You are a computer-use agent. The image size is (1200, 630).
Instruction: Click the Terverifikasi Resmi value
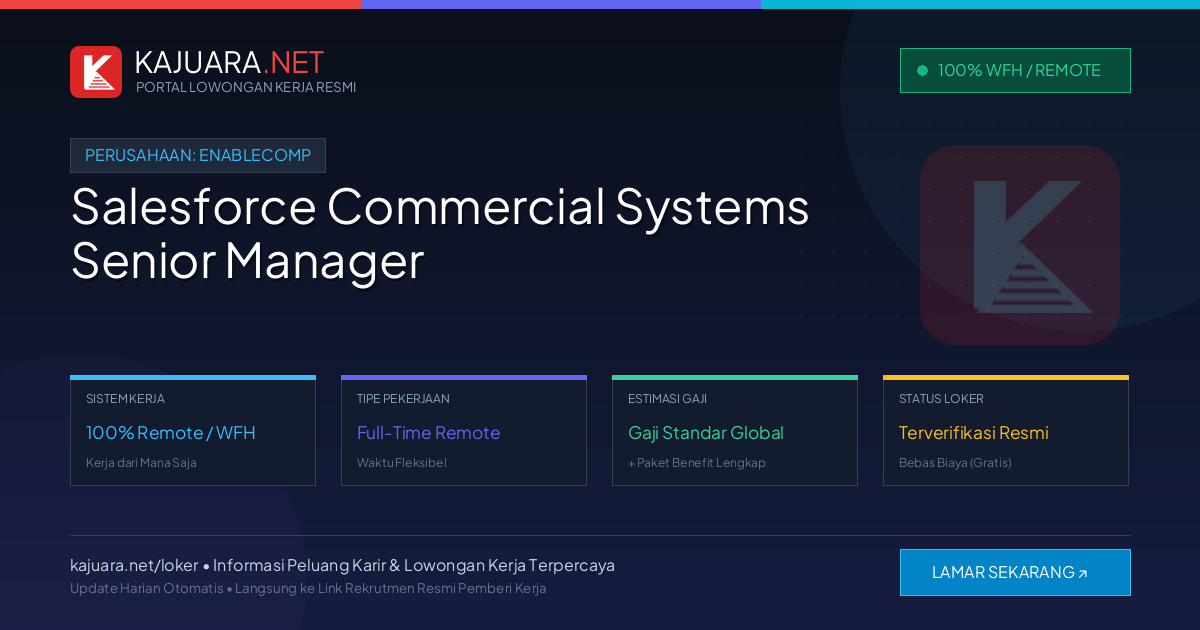[x=974, y=433]
